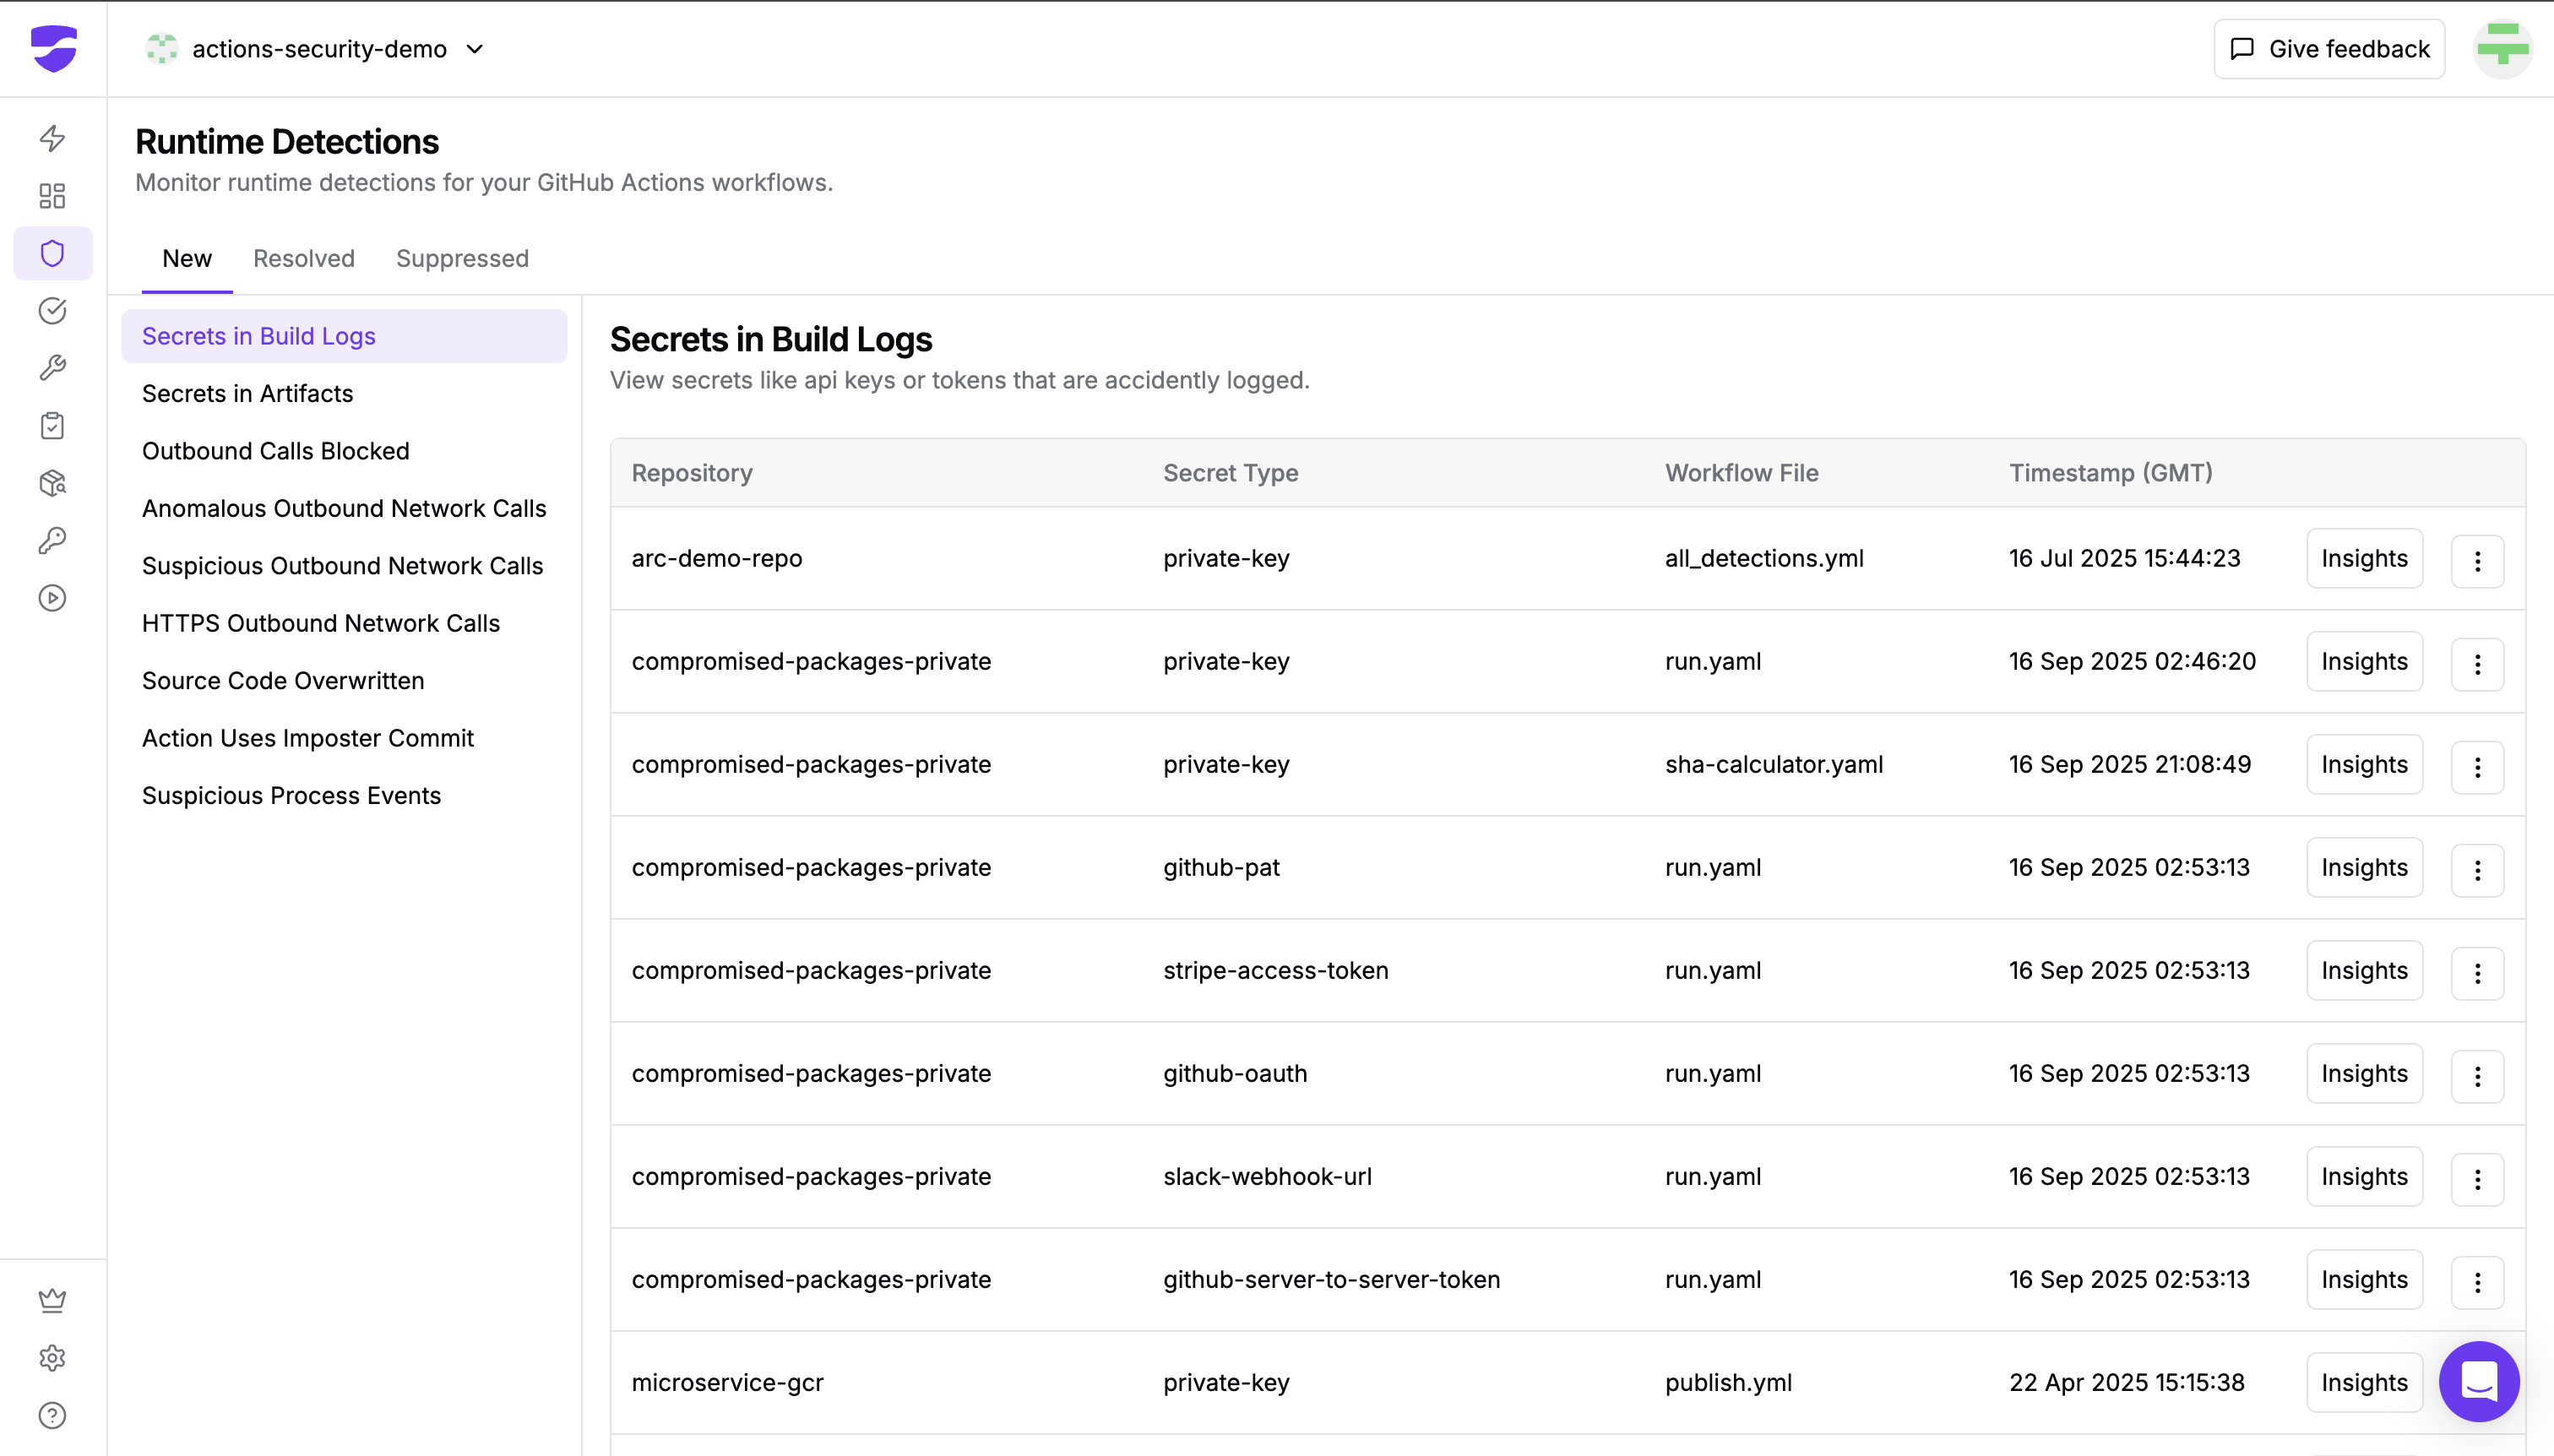Viewport: 2554px width, 1456px height.
Task: Switch to the Suppressed tab
Action: pos(462,259)
